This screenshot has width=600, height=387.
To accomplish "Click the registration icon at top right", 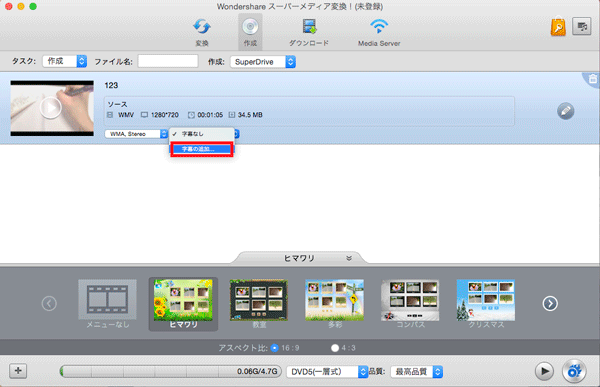I will tap(582, 26).
